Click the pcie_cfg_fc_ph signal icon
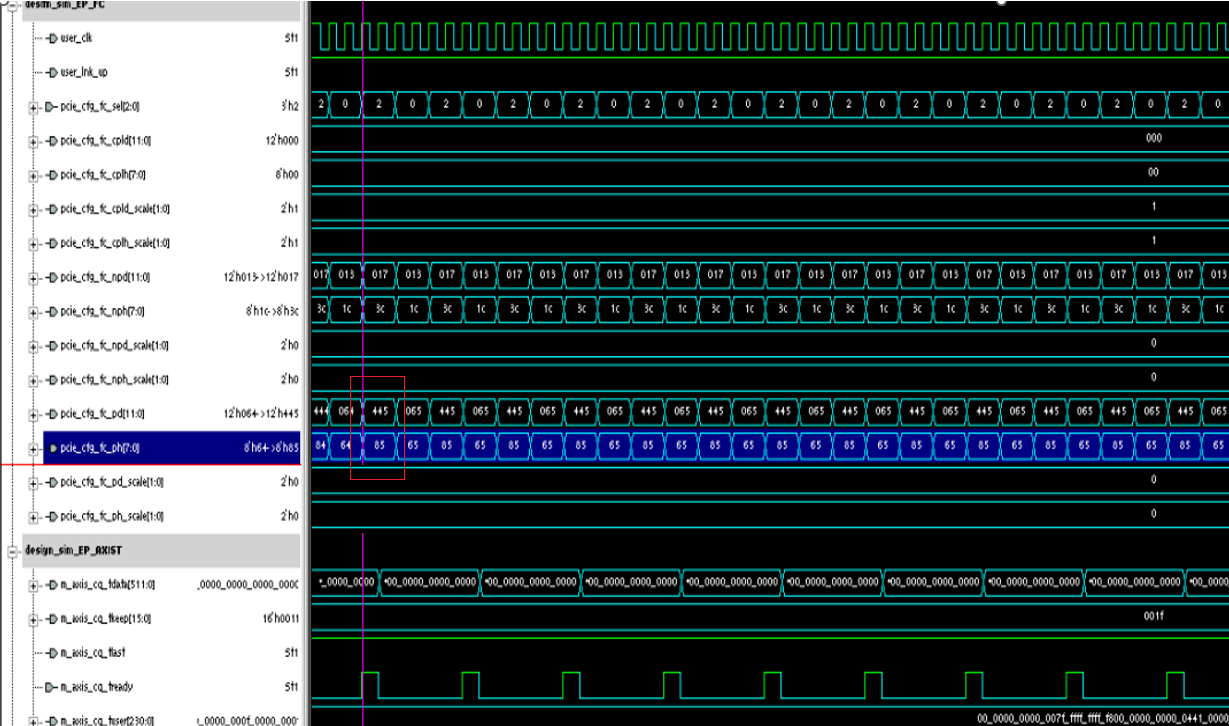 point(52,448)
